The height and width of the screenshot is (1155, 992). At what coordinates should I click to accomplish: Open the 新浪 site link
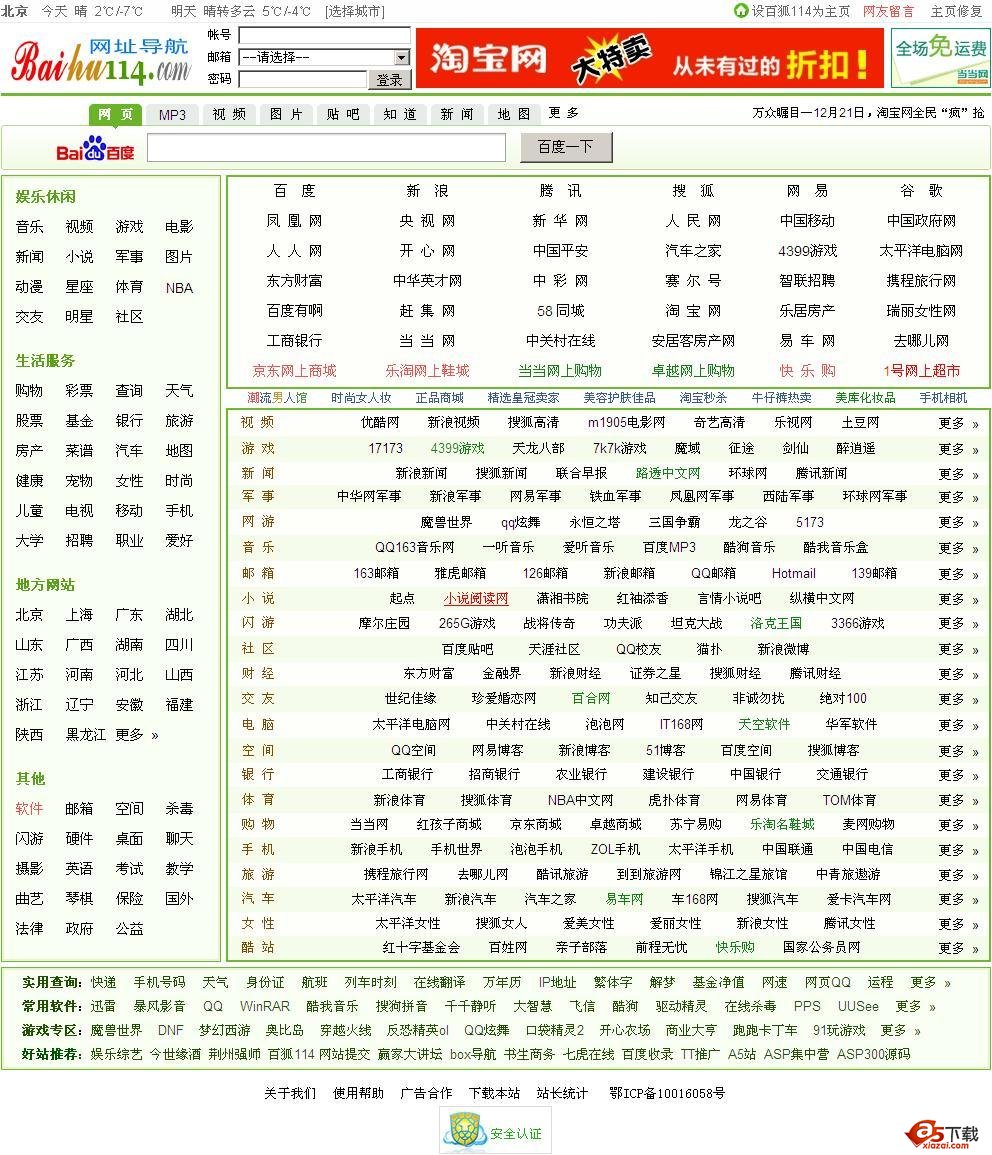pyautogui.click(x=427, y=191)
